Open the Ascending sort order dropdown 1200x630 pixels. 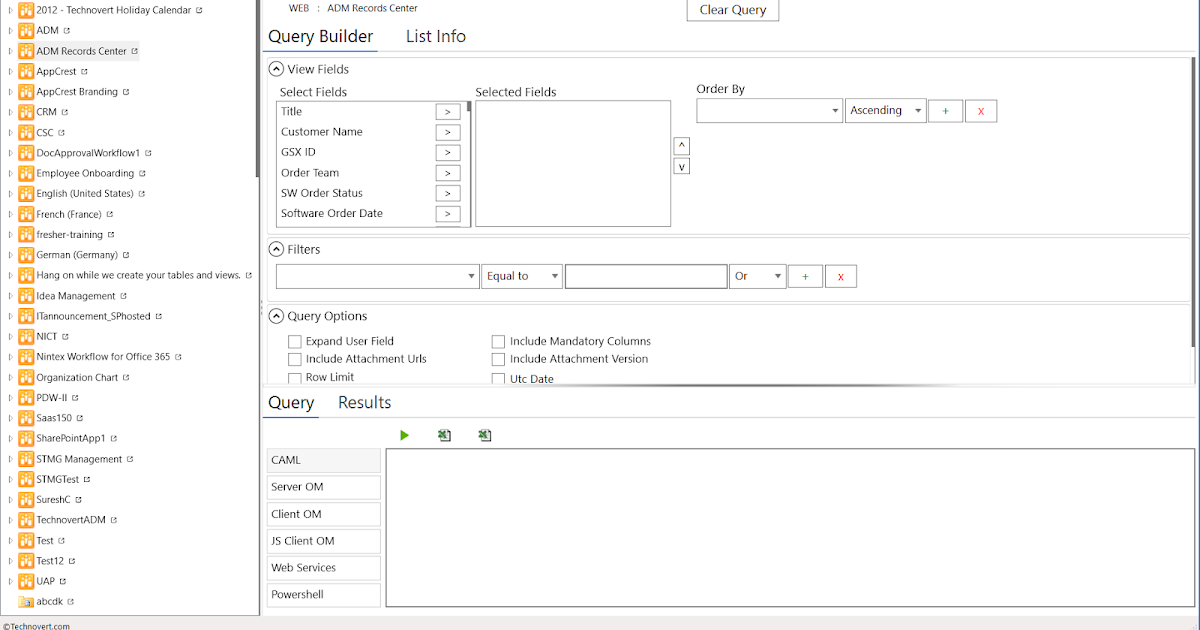pos(885,110)
